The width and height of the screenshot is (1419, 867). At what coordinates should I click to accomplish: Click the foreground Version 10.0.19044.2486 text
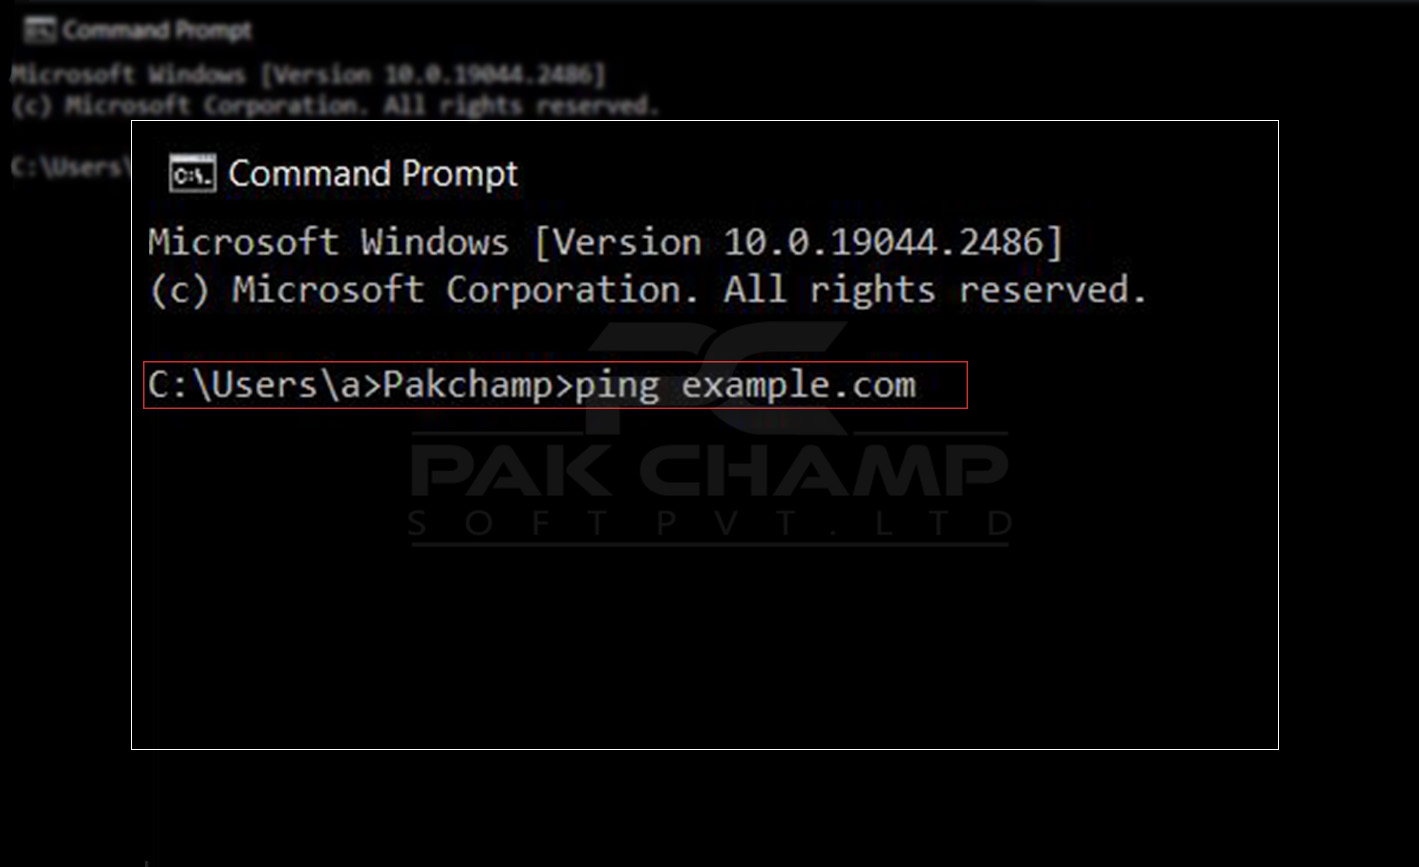pos(799,243)
